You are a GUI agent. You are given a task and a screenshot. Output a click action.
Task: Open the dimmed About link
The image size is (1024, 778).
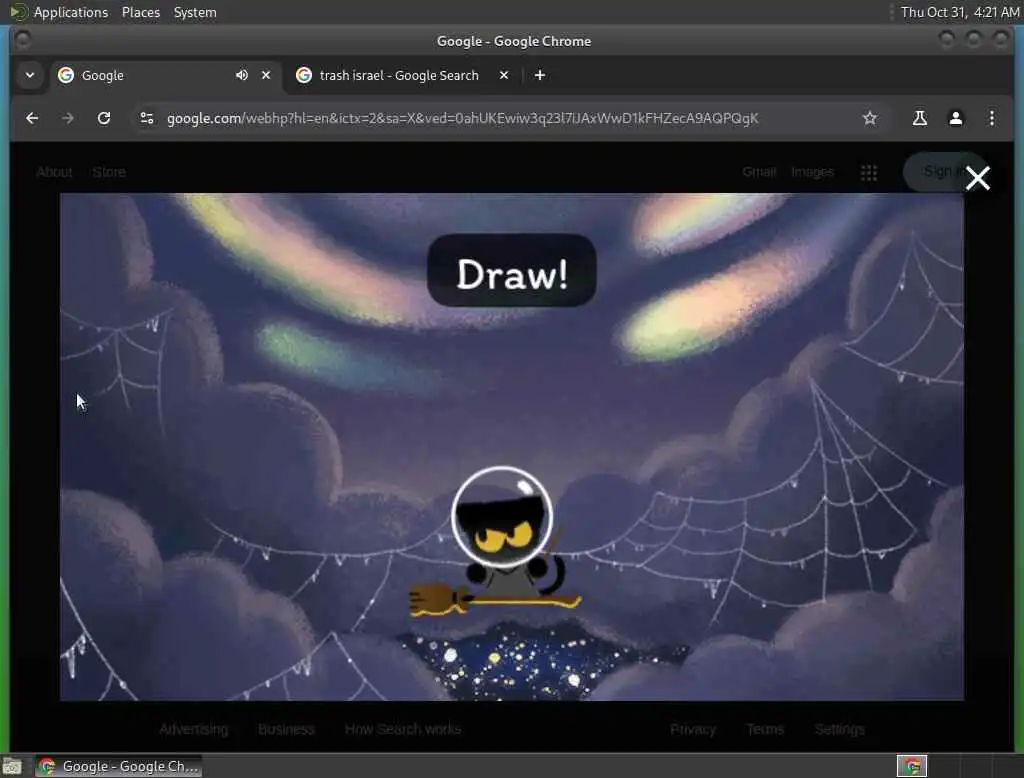(54, 172)
